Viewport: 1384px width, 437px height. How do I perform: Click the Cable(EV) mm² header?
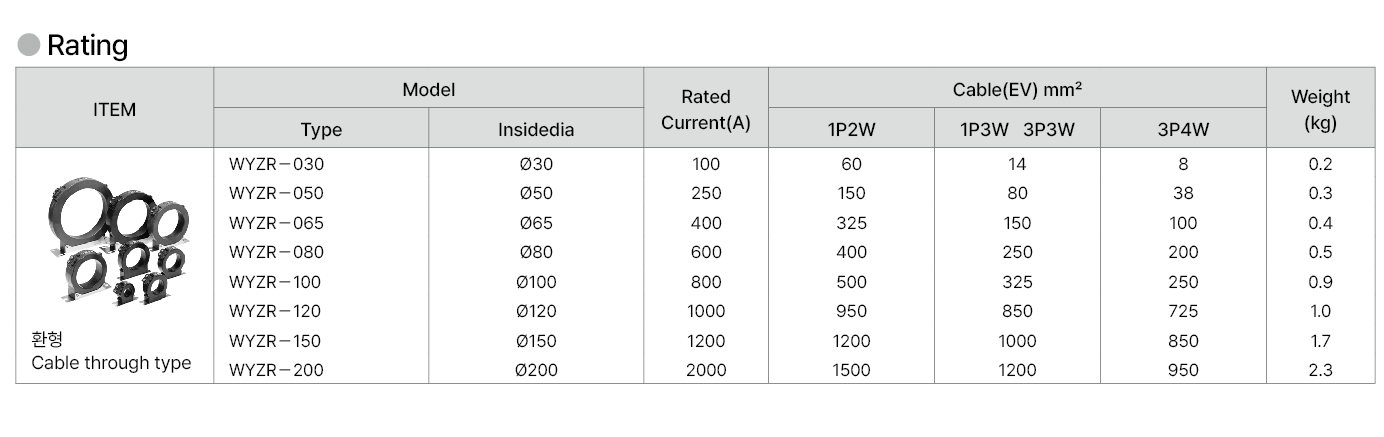pyautogui.click(x=1017, y=89)
